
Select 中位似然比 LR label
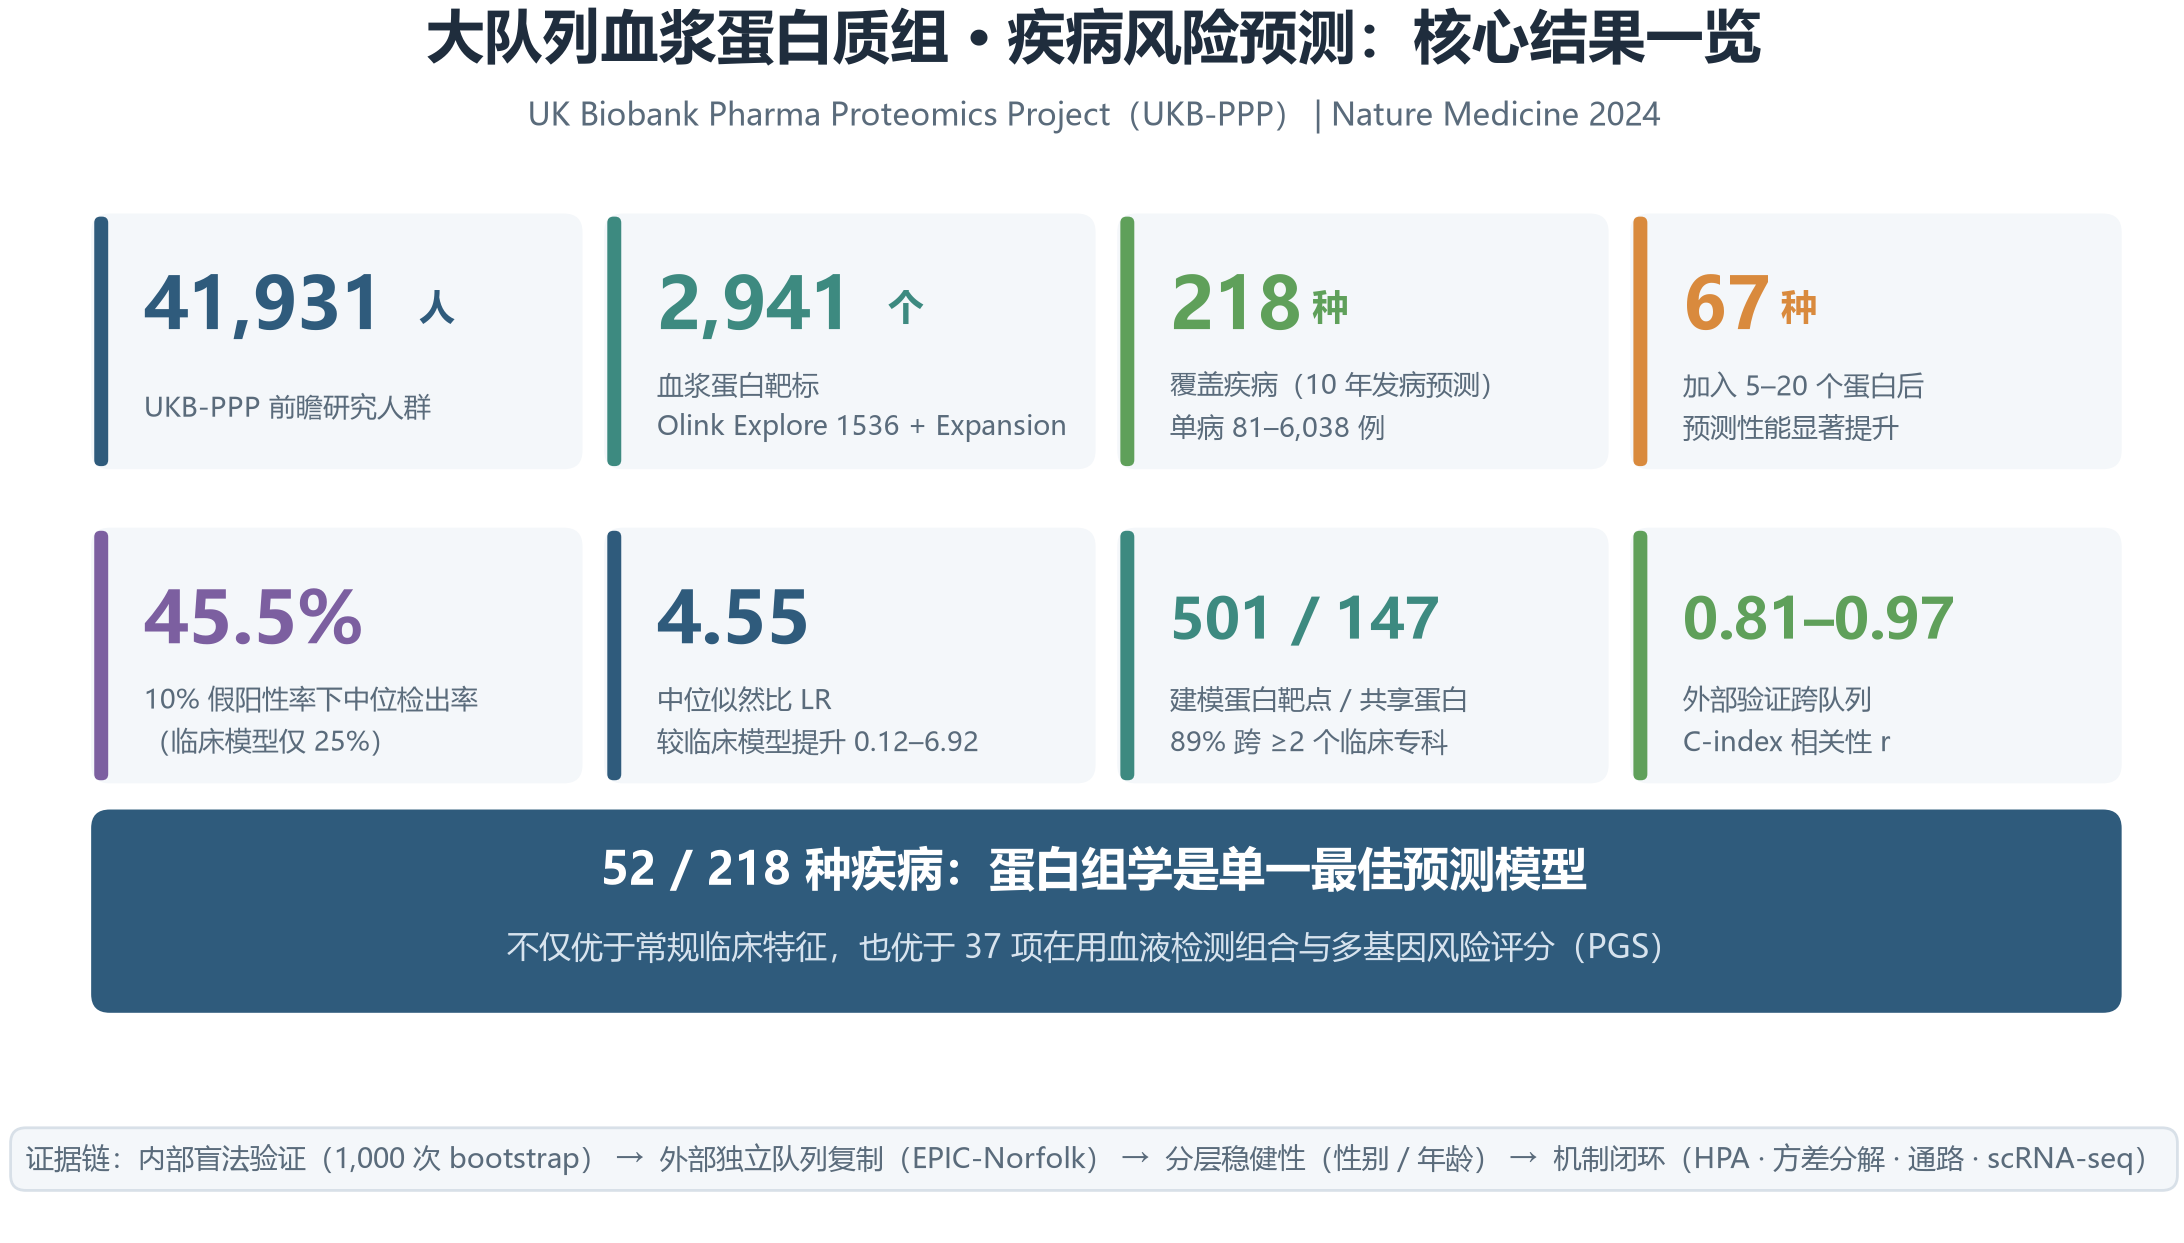(x=744, y=699)
